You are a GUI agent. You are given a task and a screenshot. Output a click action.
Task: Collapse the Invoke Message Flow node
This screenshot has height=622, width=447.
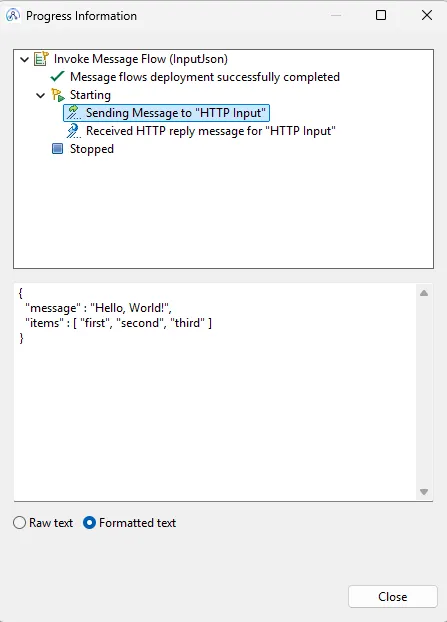(25, 60)
